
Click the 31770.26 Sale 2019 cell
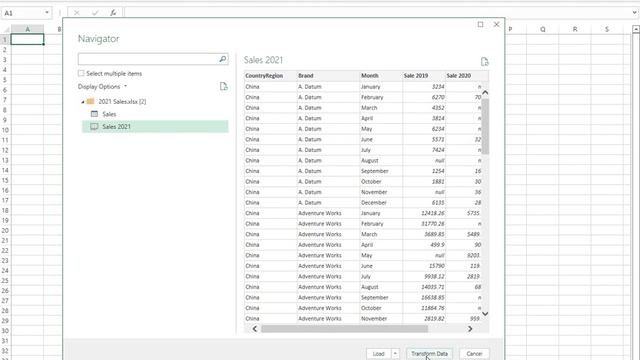click(424, 224)
